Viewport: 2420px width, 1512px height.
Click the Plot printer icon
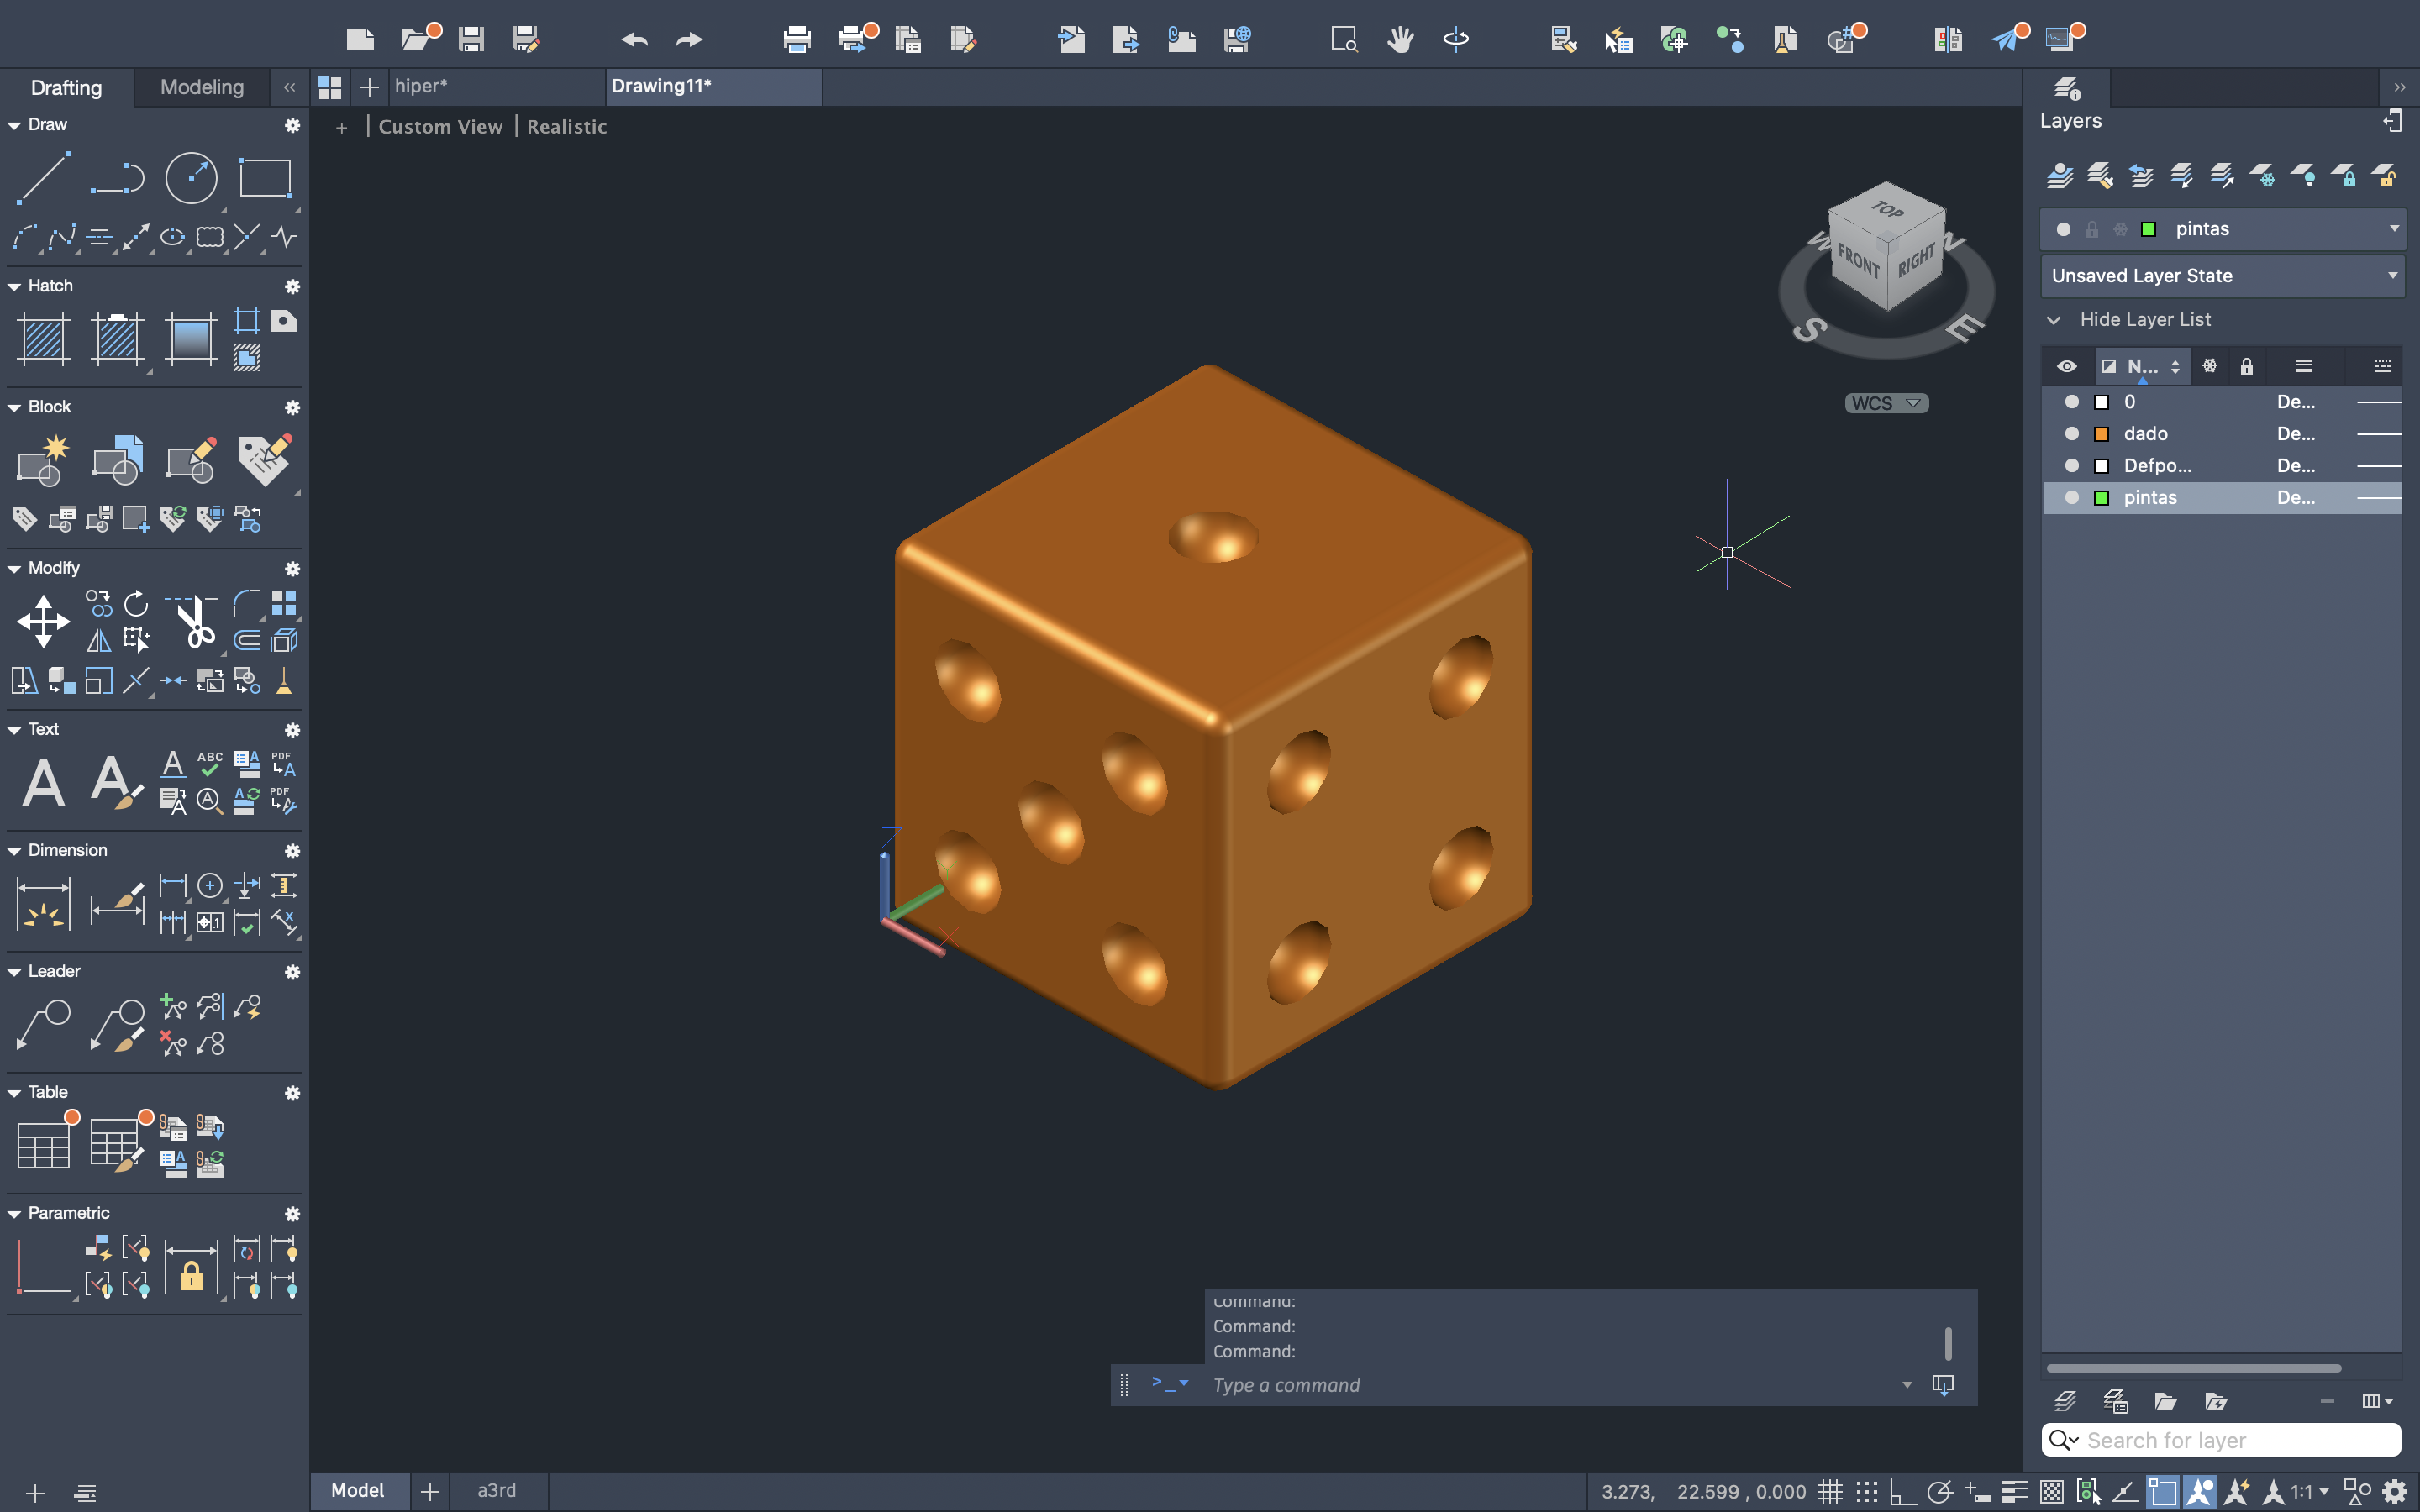tap(796, 39)
